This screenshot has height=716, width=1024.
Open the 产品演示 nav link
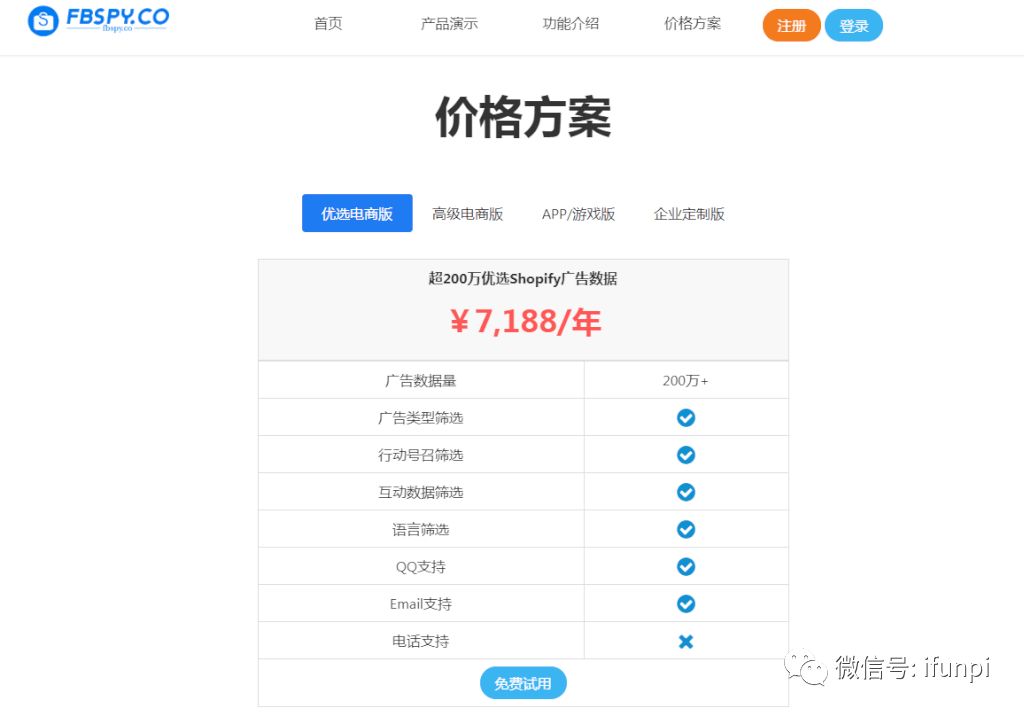click(x=449, y=24)
